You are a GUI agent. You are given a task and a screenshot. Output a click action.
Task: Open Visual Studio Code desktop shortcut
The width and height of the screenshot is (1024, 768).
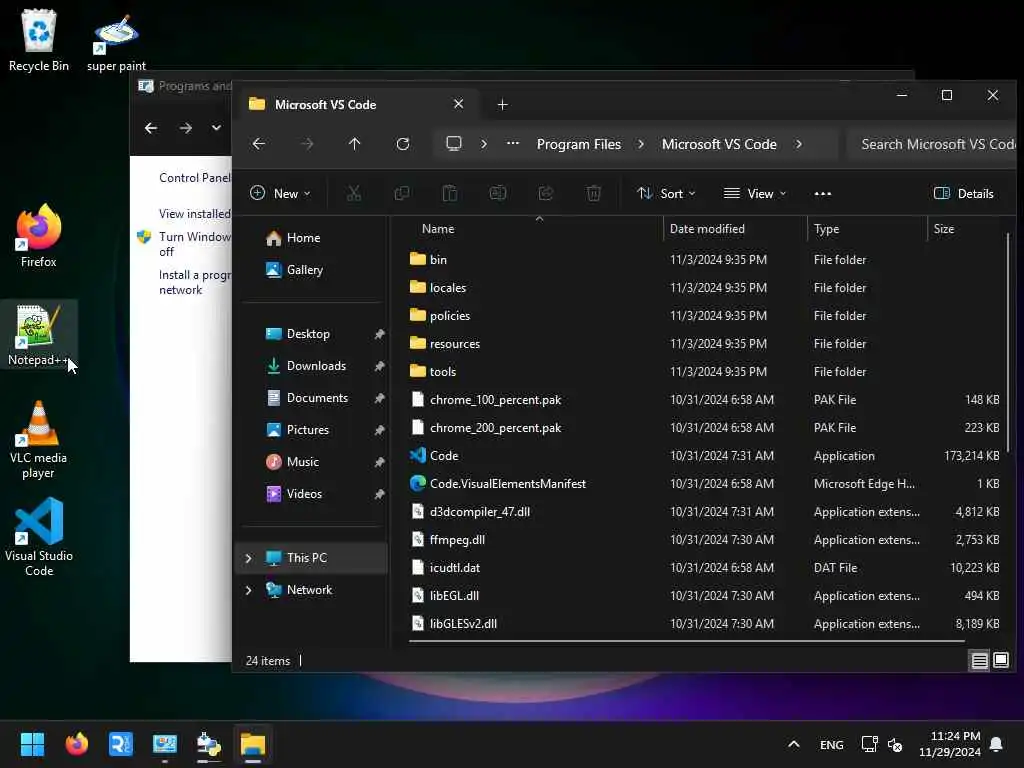[39, 537]
